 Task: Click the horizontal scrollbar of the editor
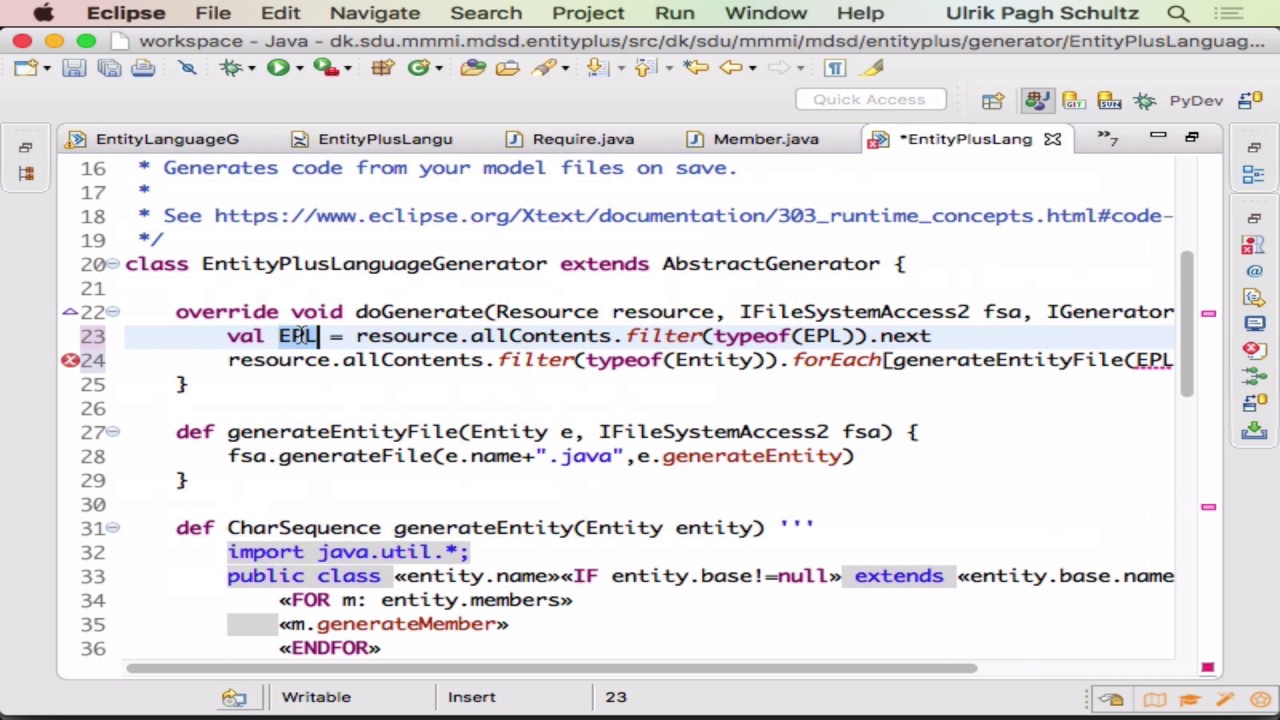click(x=550, y=668)
